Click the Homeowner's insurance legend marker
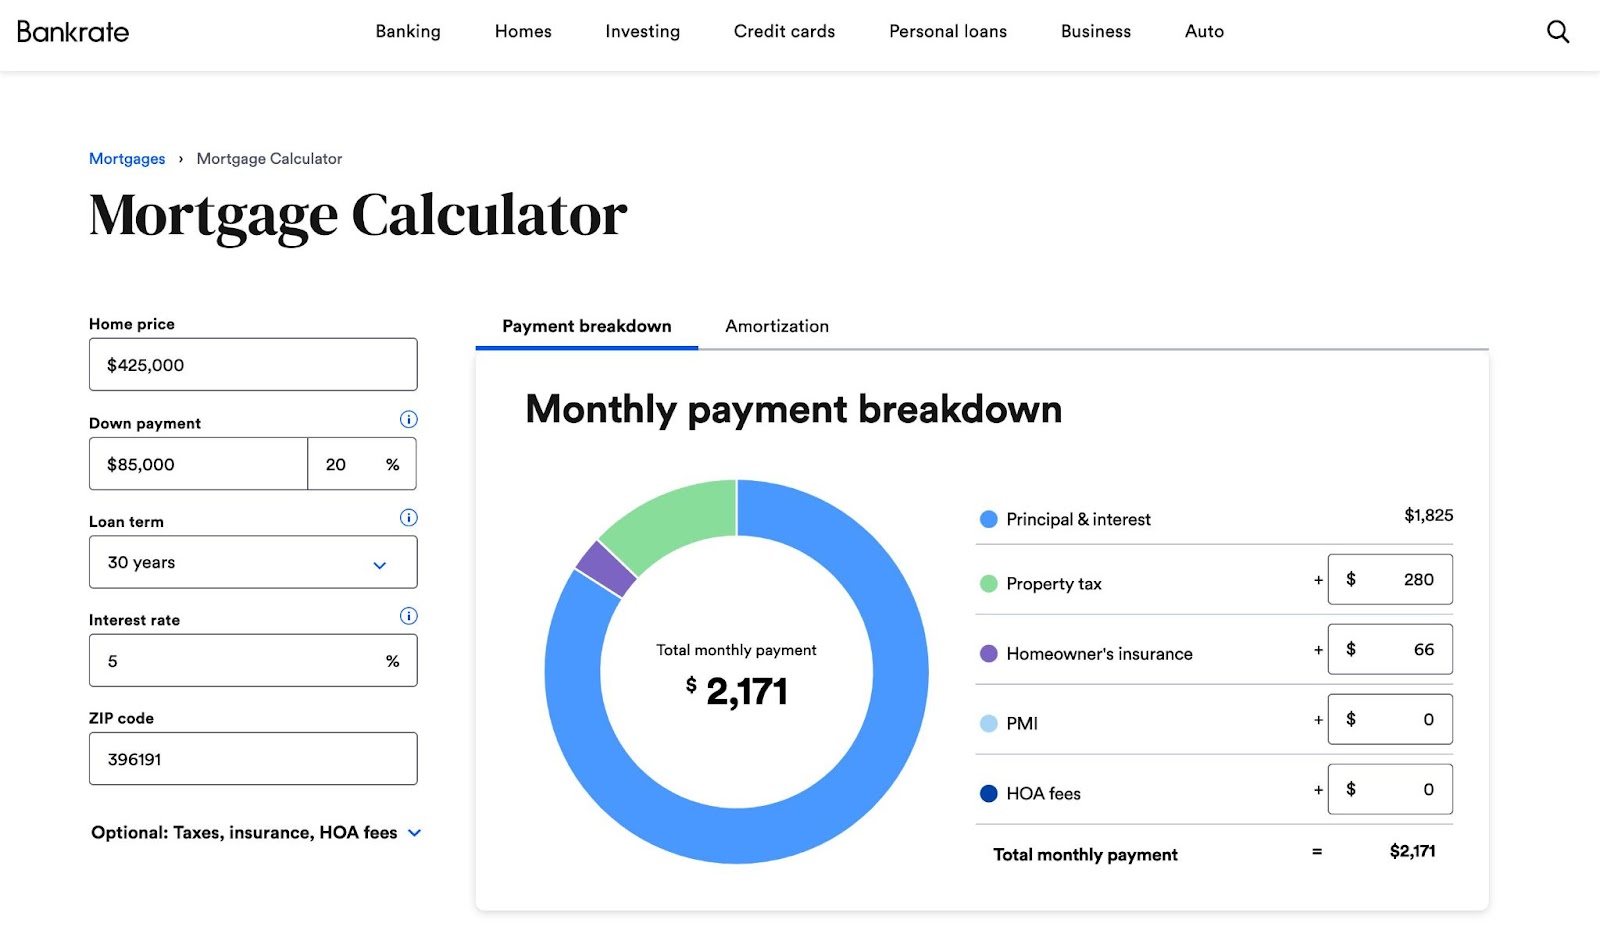Viewport: 1600px width, 941px height. (x=988, y=653)
